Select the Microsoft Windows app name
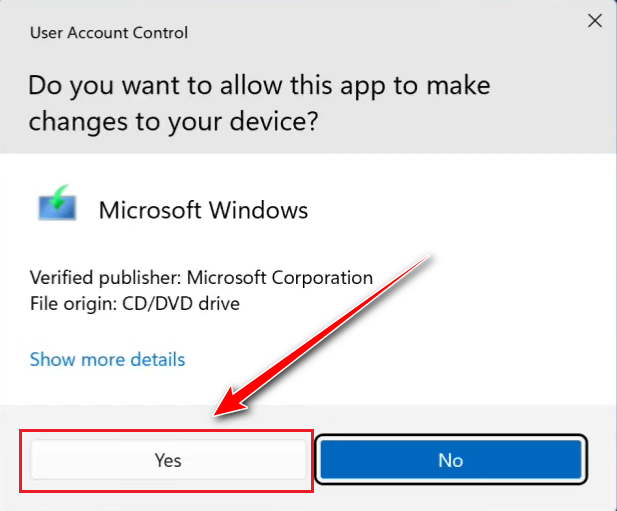The width and height of the screenshot is (617, 511). [x=203, y=211]
